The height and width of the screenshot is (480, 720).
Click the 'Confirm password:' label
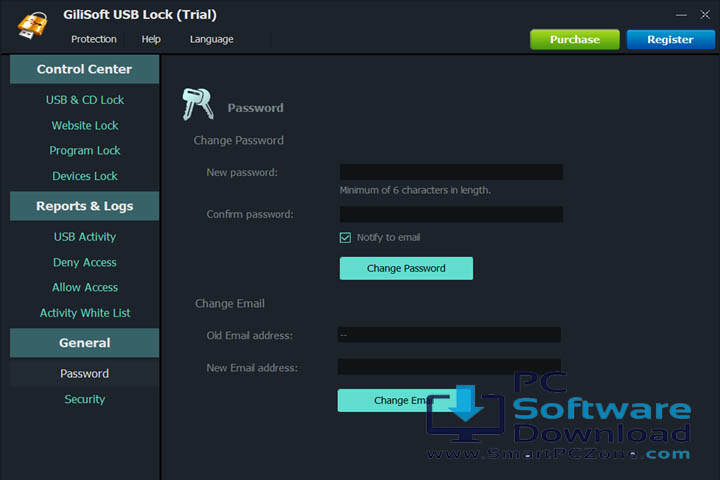point(250,215)
